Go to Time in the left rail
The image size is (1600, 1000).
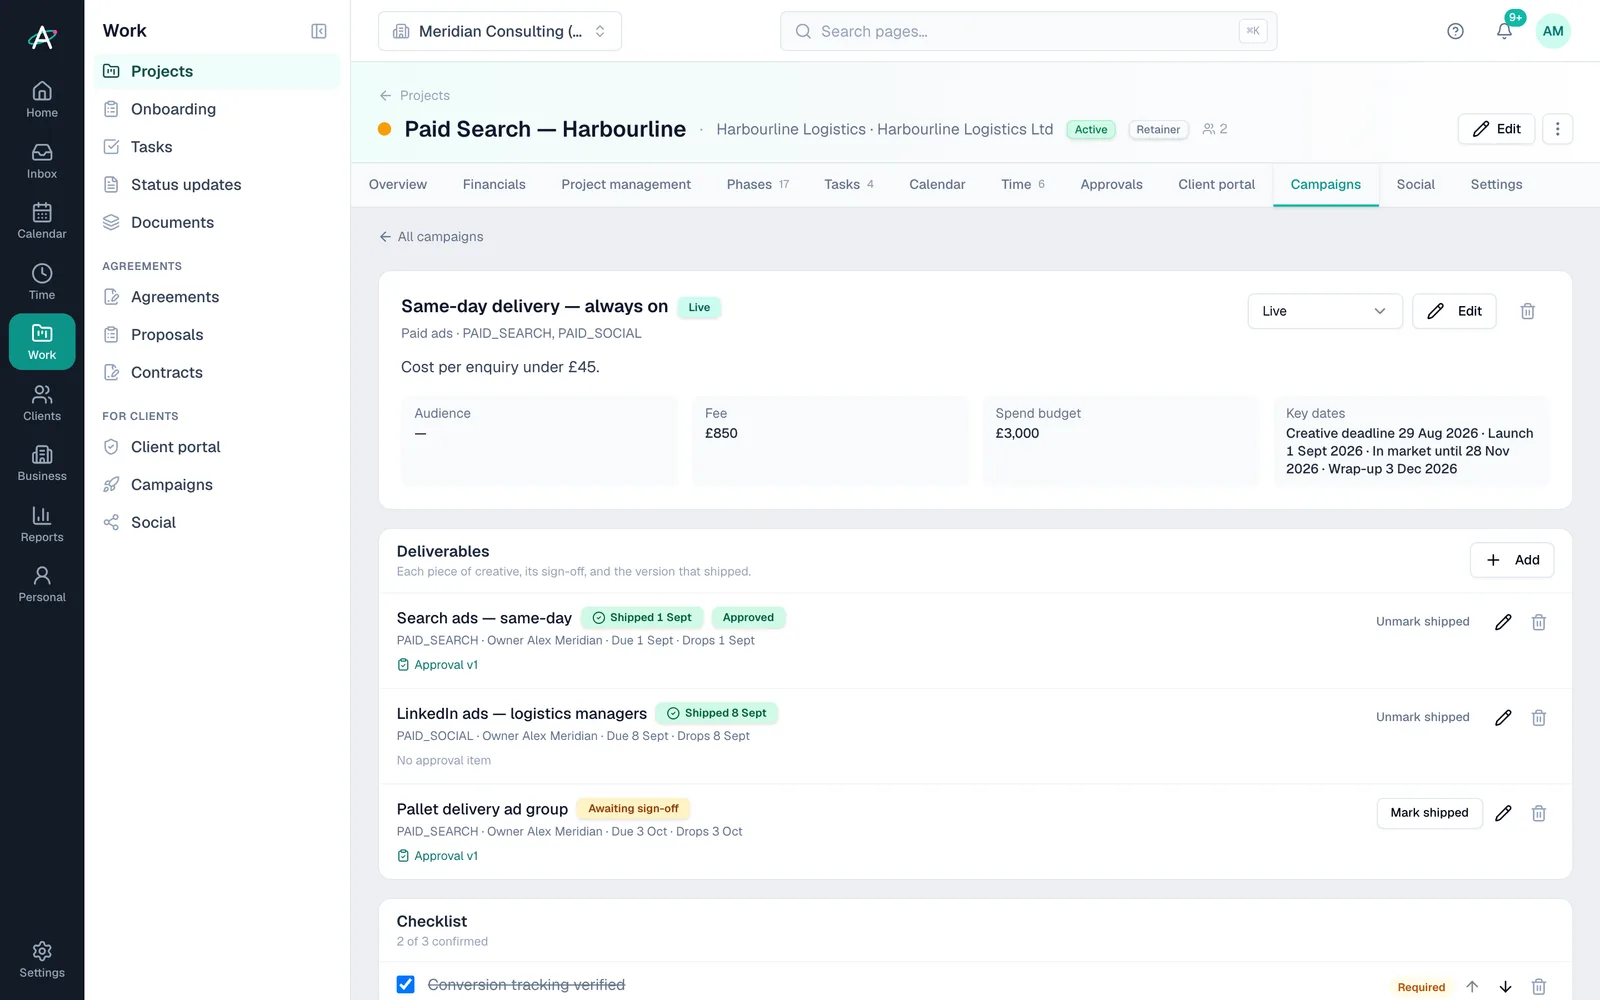pos(42,281)
